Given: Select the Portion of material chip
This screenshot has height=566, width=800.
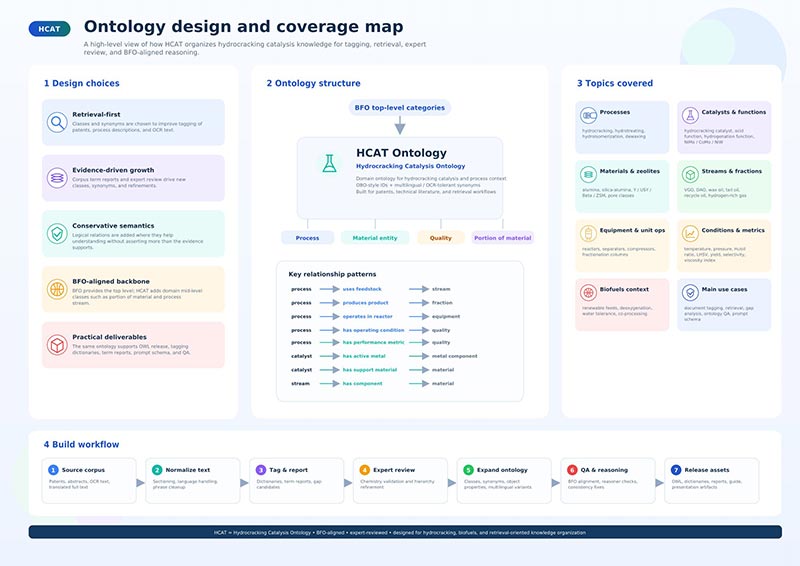Looking at the screenshot, I should coord(503,238).
